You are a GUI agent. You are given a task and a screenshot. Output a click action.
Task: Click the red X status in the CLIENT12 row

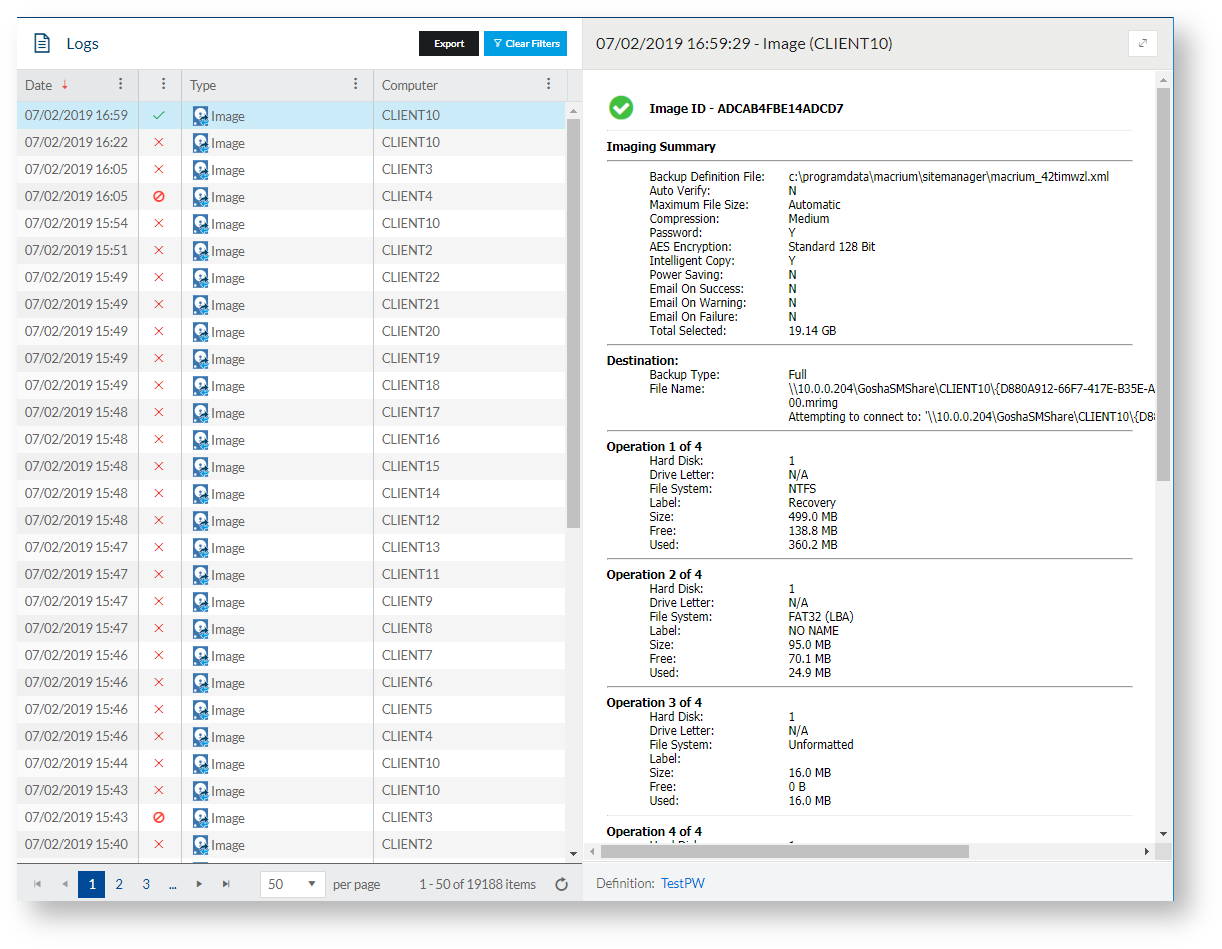coord(158,520)
